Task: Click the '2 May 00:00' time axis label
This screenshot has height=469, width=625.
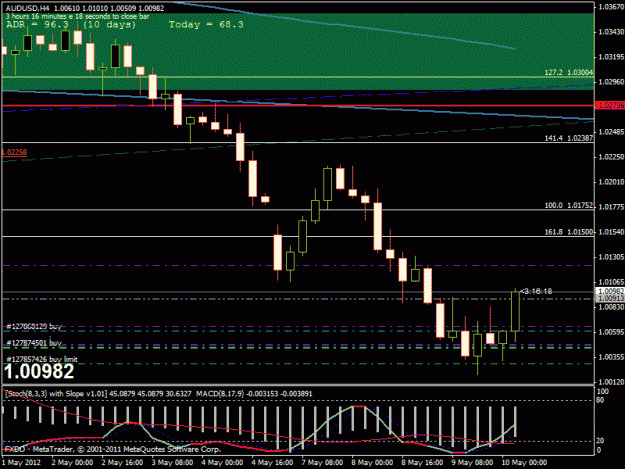Action: [72, 463]
